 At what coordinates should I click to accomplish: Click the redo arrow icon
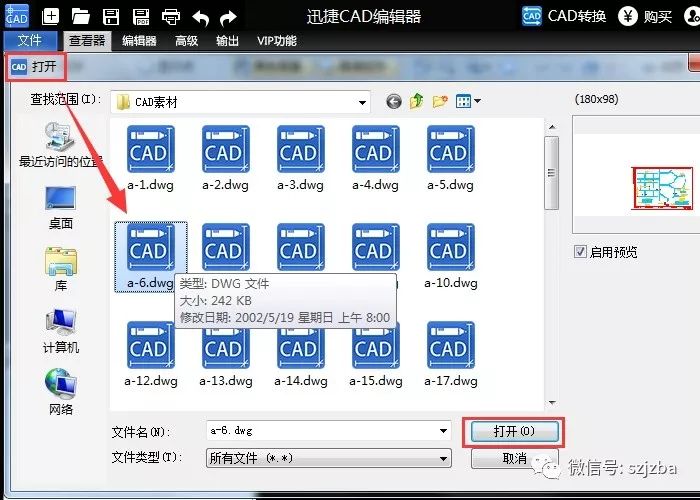(x=229, y=16)
